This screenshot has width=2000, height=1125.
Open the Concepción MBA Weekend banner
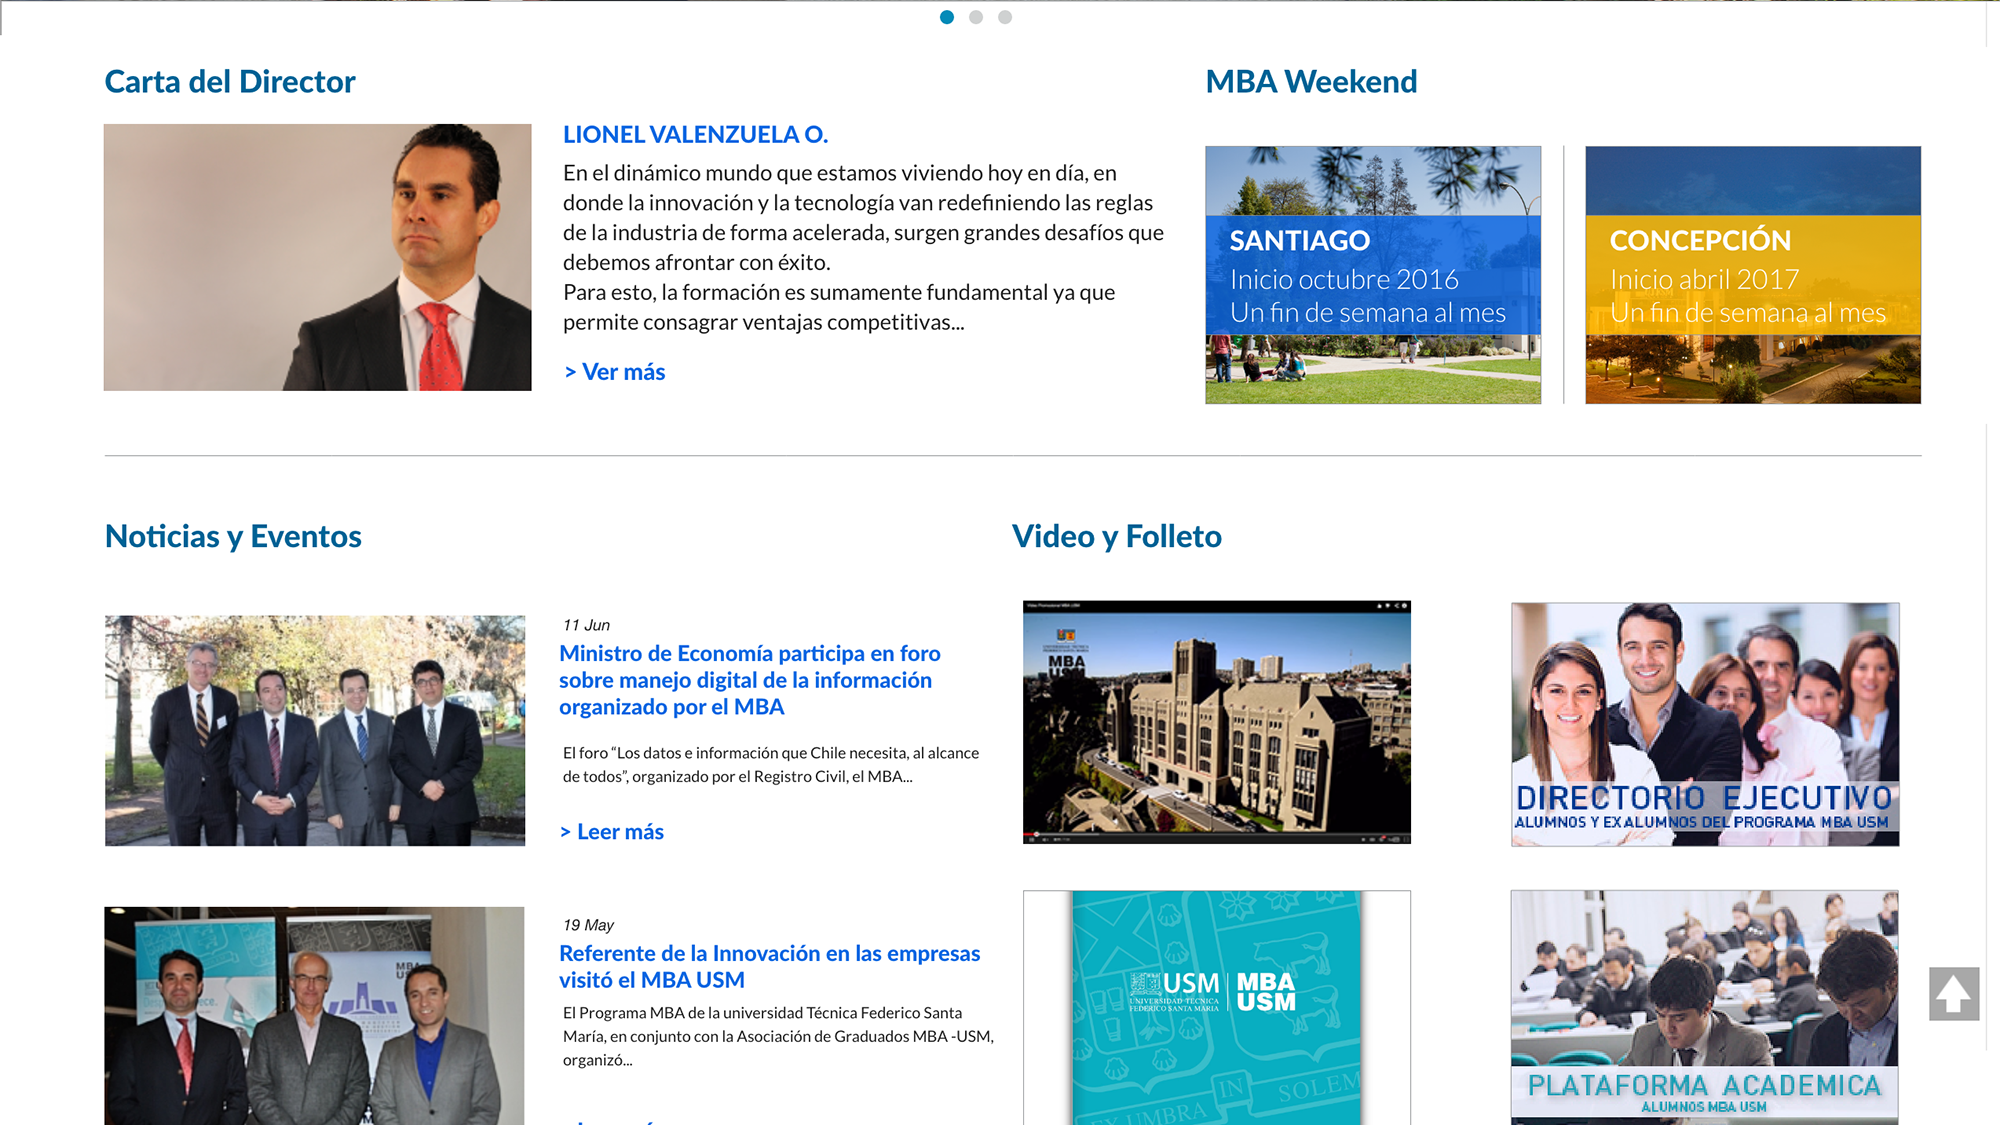point(1753,275)
